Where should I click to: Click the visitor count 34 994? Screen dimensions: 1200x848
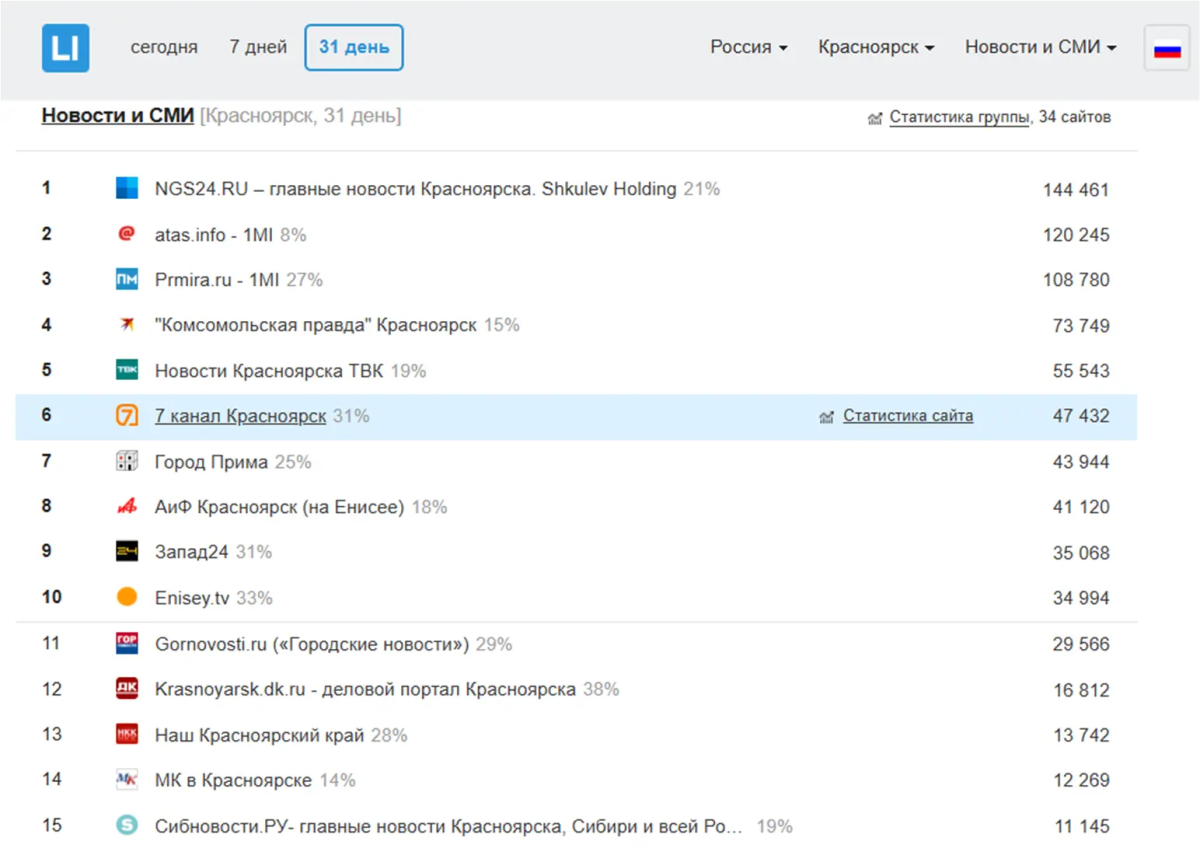(1081, 598)
